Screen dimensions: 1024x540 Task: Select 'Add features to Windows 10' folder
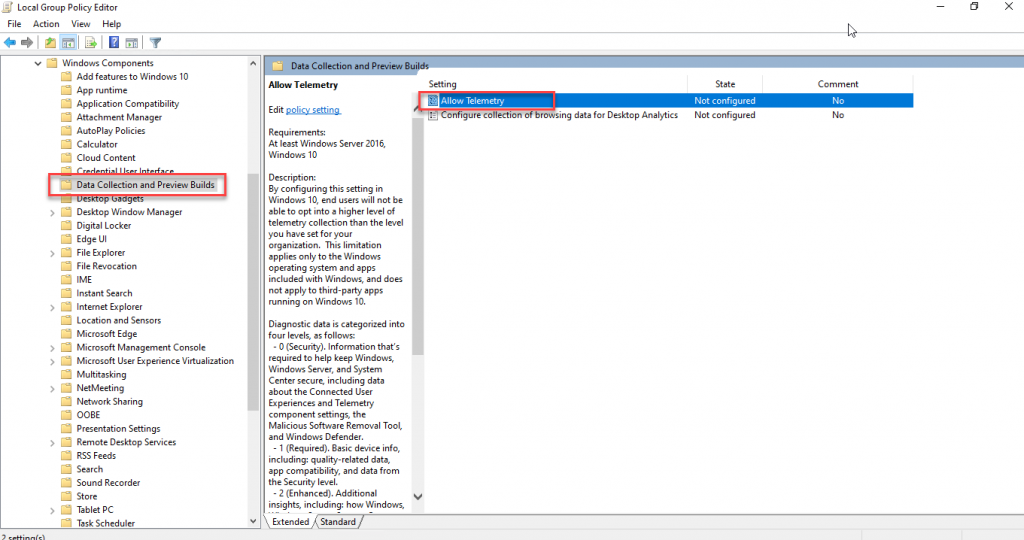click(132, 76)
